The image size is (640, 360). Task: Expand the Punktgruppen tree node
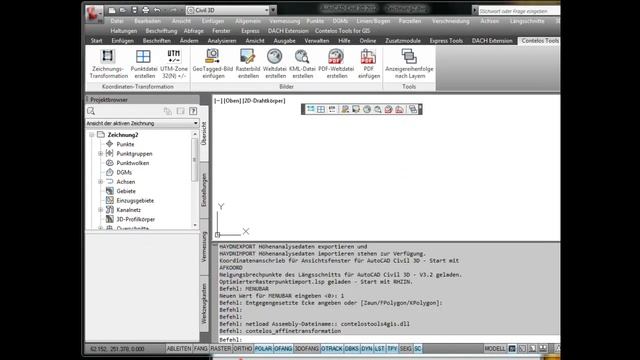click(100, 153)
